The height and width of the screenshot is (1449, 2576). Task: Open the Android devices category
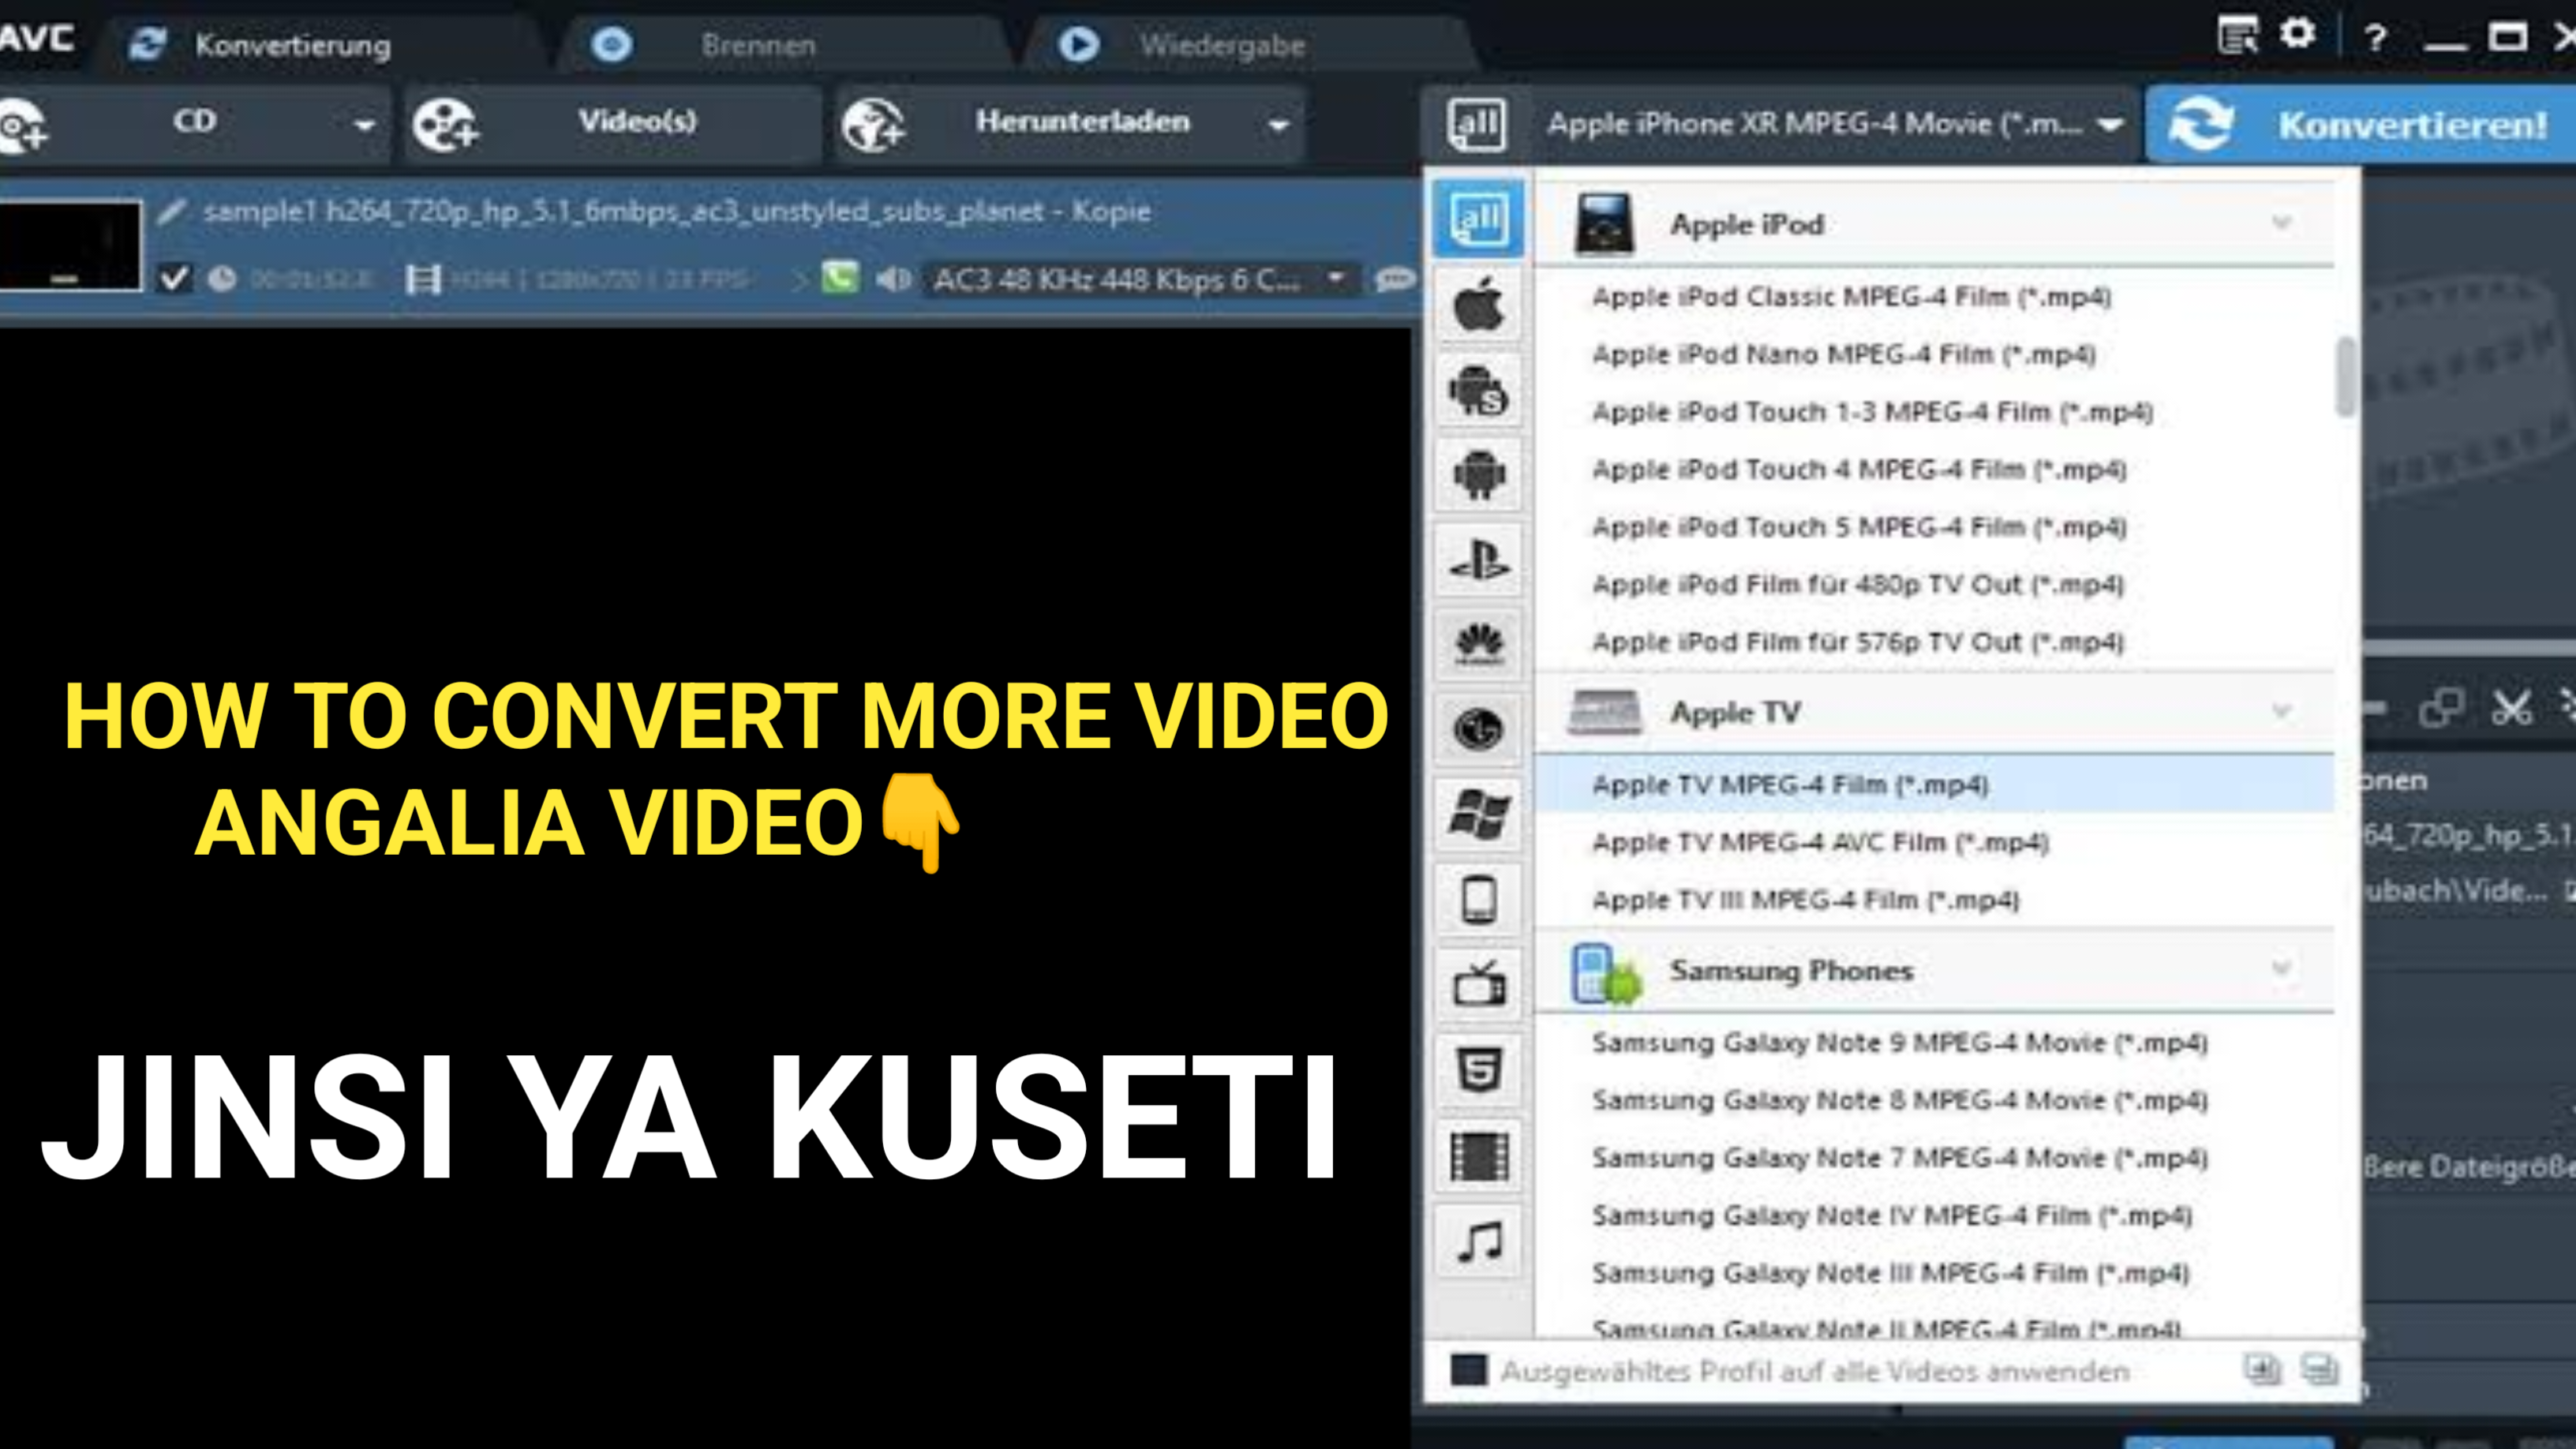[1478, 475]
